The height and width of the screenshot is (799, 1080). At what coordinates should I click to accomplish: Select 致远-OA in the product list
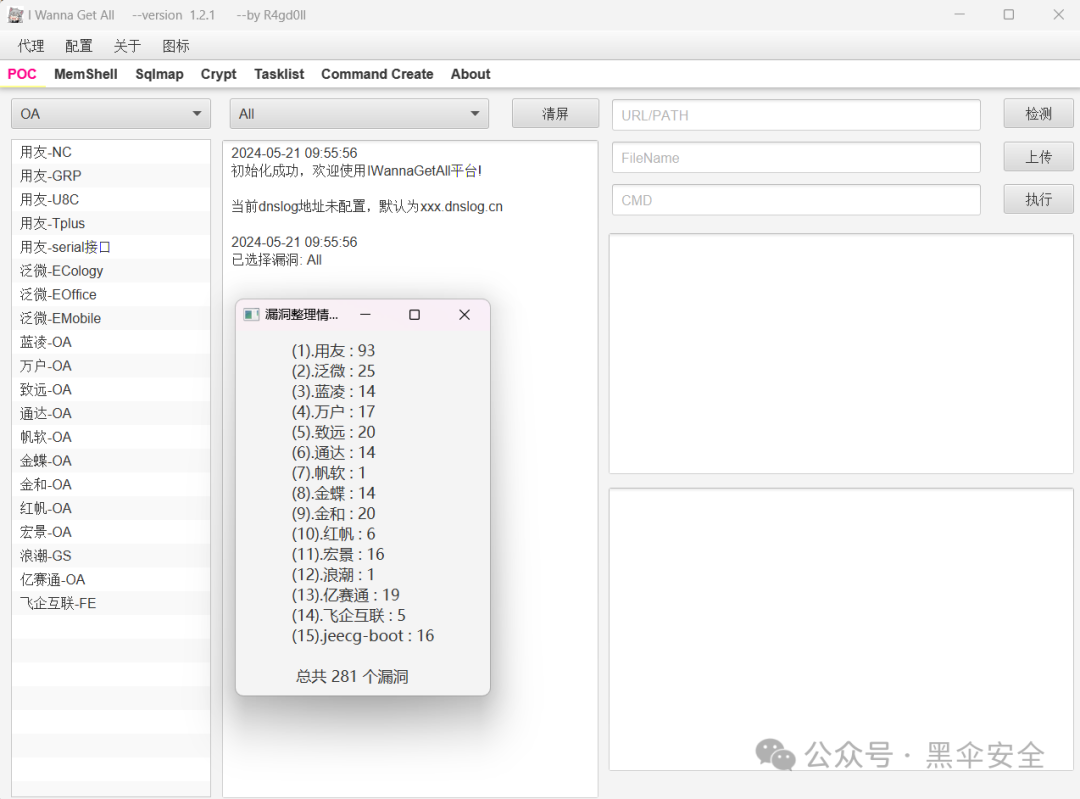(111, 390)
